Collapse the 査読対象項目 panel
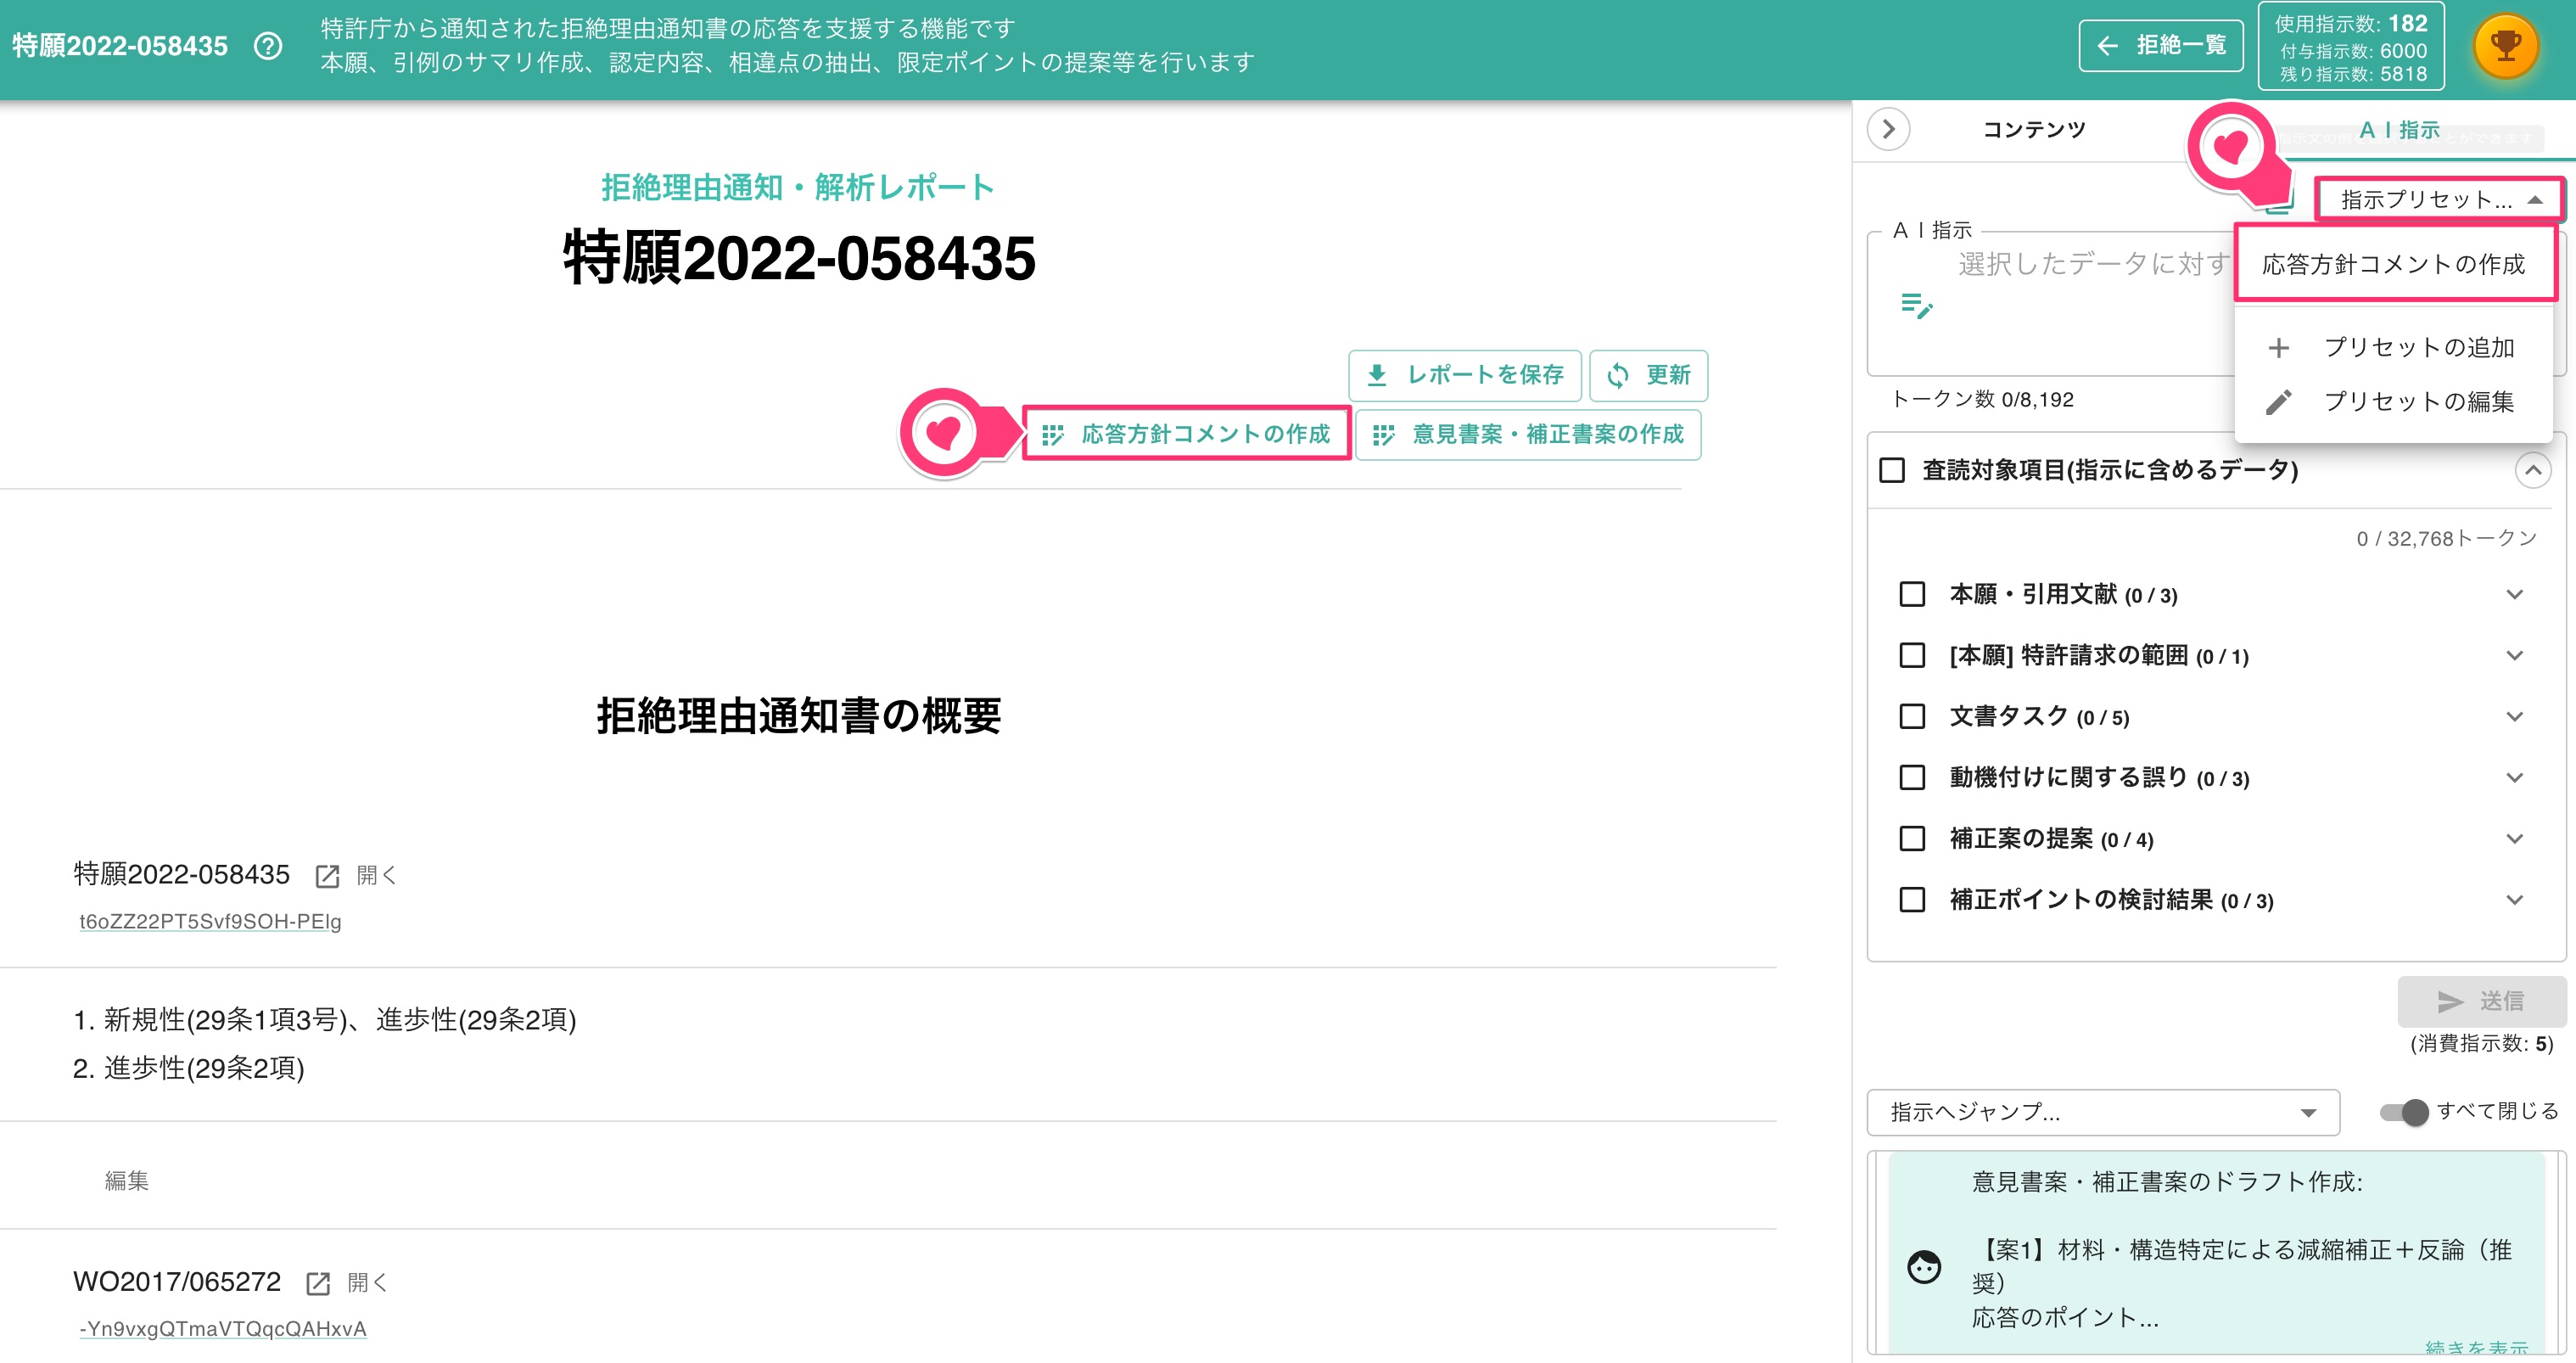2576x1363 pixels. click(2533, 470)
